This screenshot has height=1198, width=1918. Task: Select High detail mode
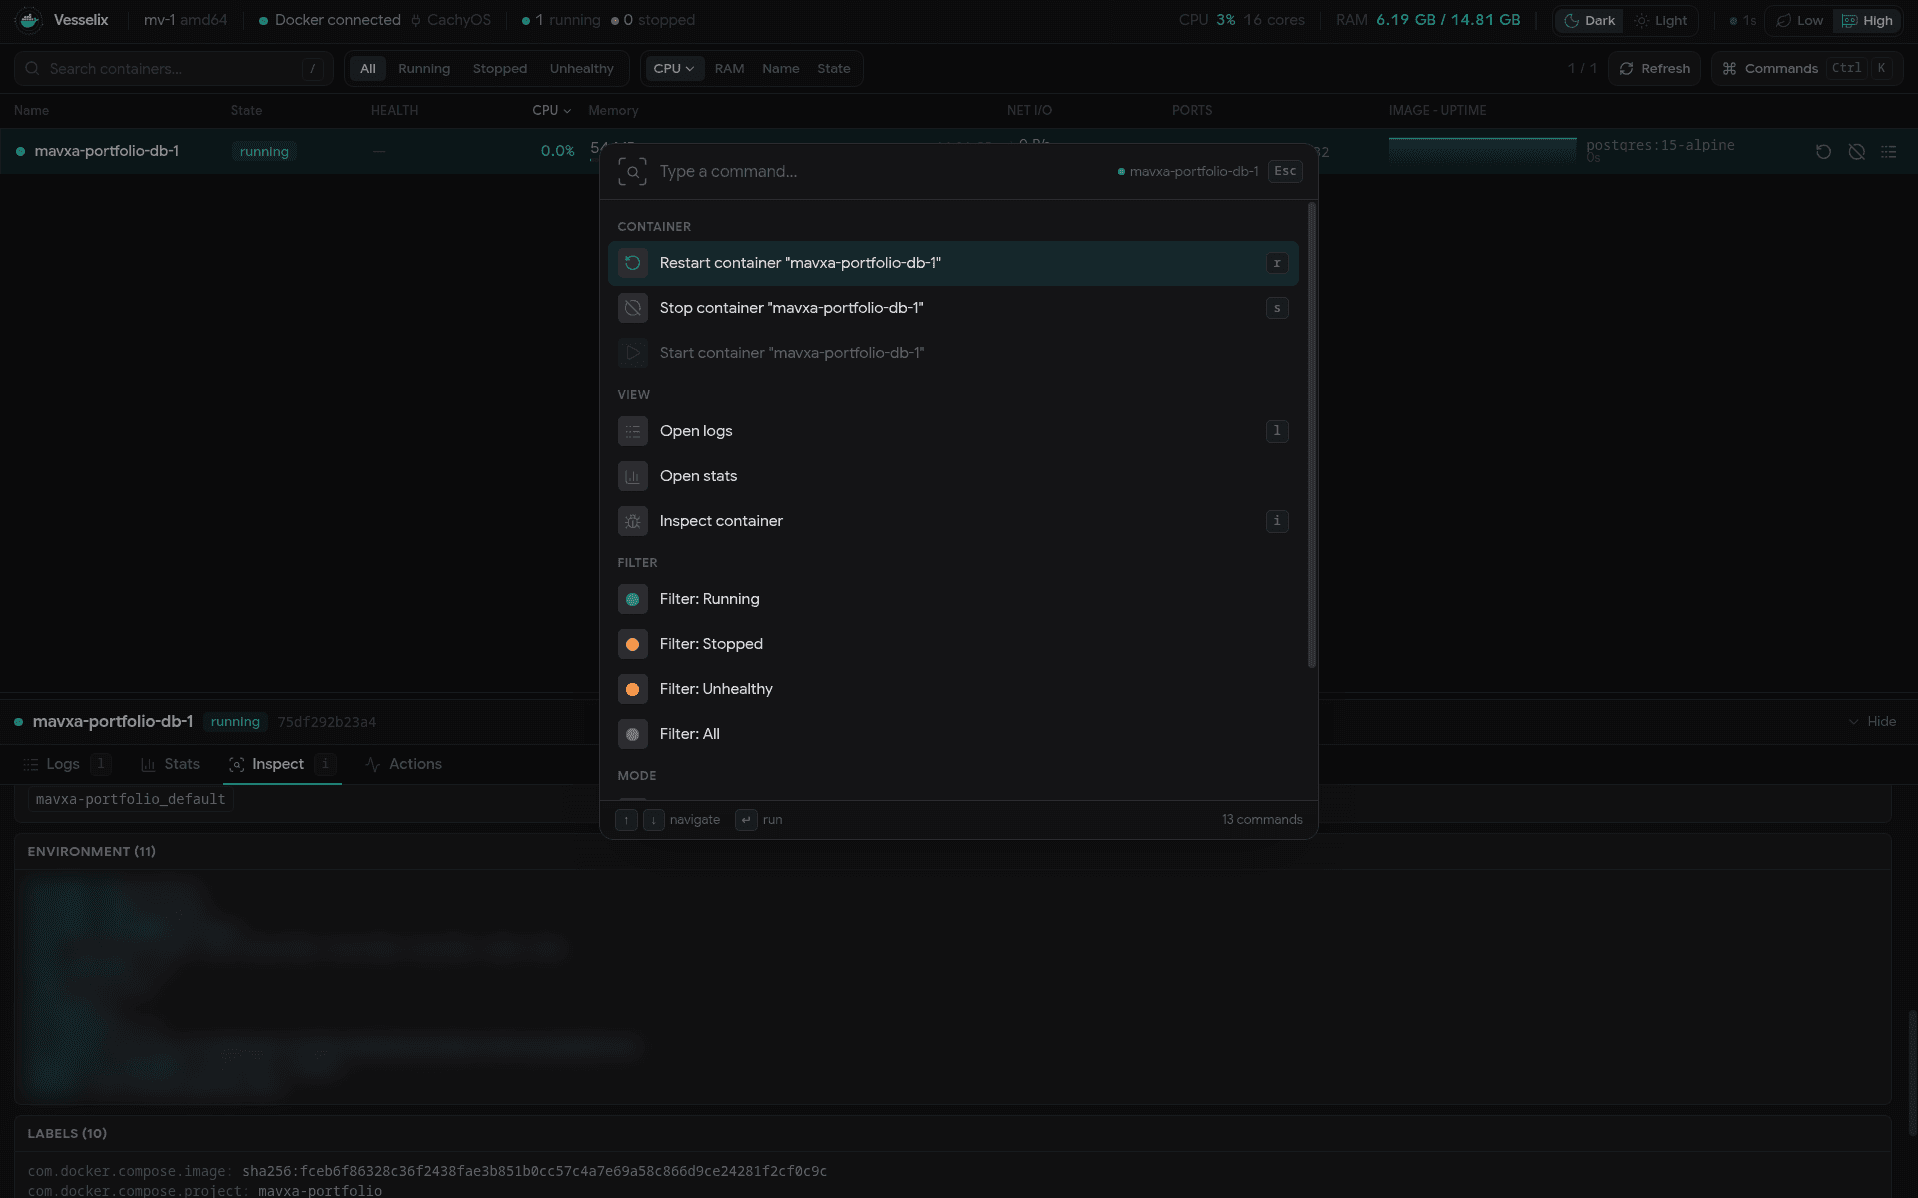(1867, 20)
